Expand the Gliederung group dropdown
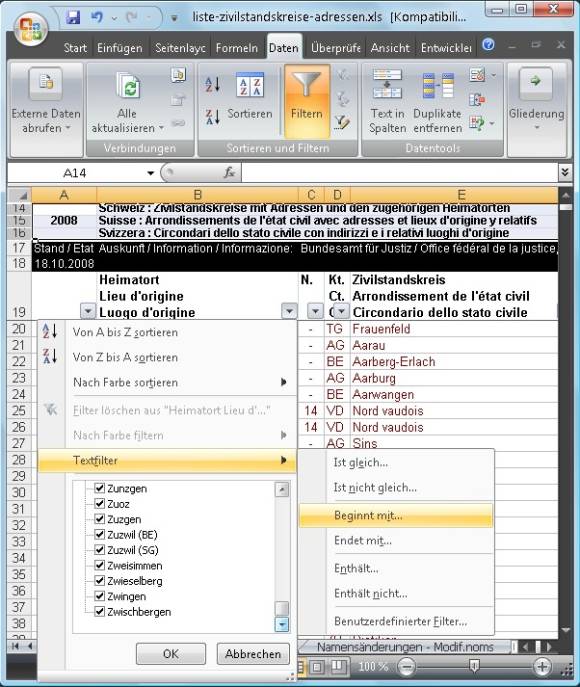Image resolution: width=580 pixels, height=687 pixels. click(537, 127)
